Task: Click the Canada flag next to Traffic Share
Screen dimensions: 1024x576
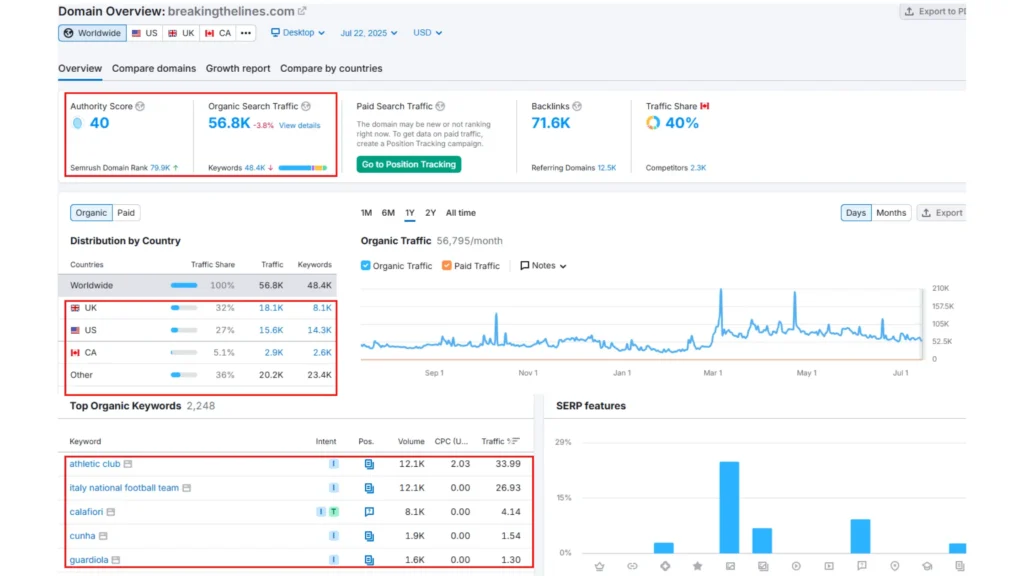Action: pyautogui.click(x=705, y=106)
